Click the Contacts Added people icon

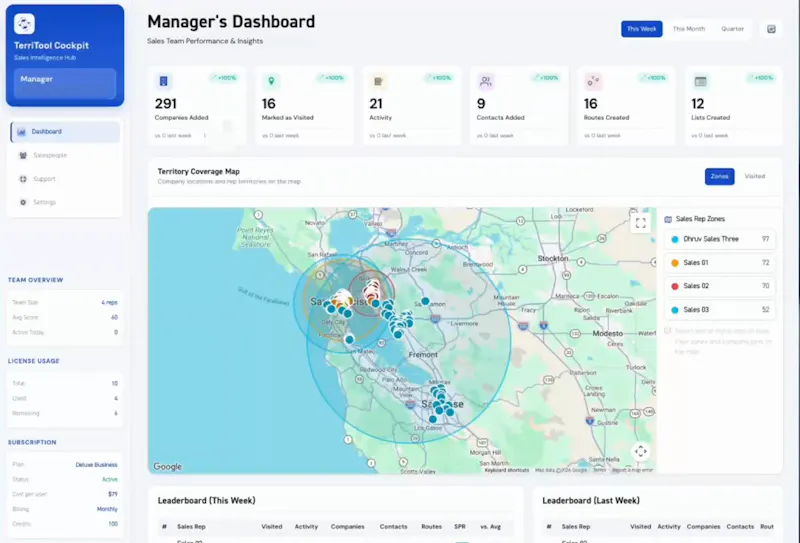[486, 81]
